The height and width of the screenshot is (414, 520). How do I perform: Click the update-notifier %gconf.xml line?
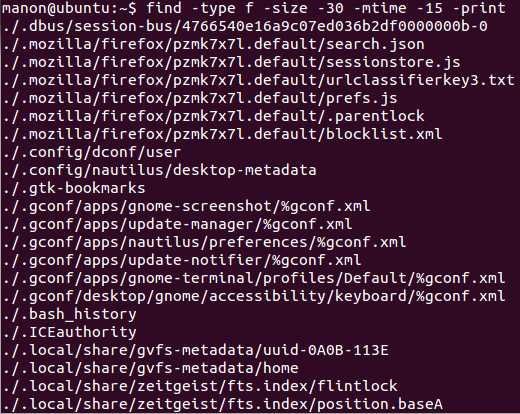[x=182, y=260]
